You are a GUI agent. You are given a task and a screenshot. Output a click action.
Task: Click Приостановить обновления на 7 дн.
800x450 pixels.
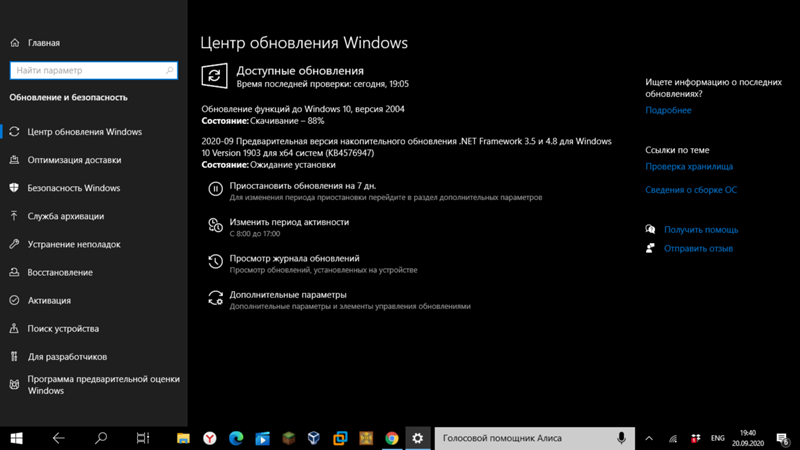303,186
